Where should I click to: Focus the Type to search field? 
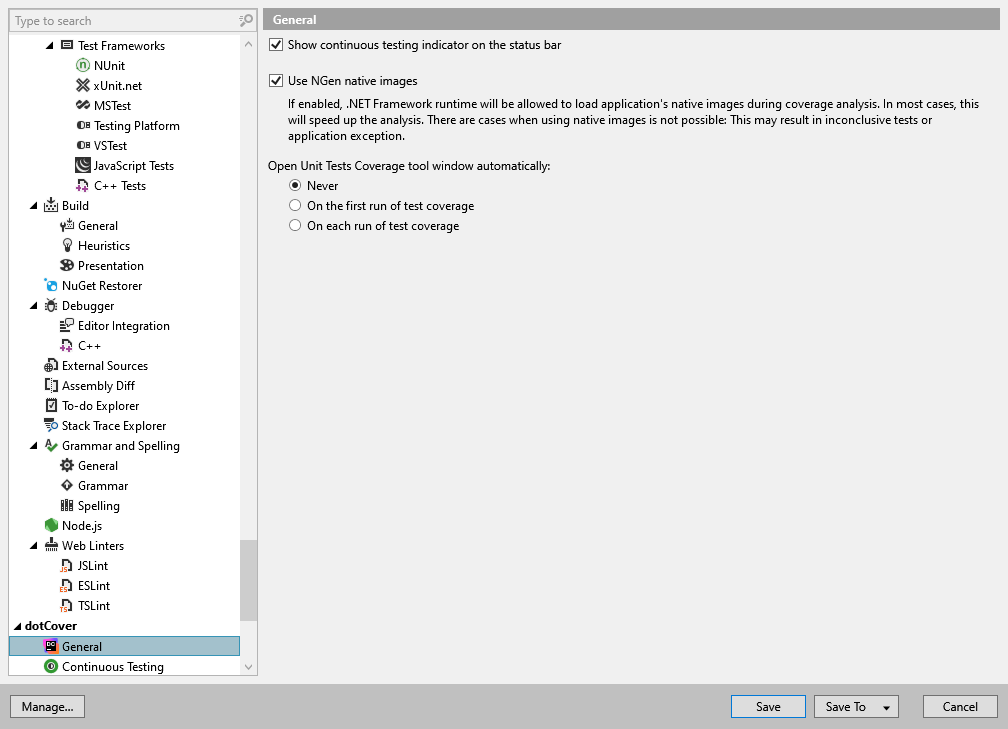point(125,21)
